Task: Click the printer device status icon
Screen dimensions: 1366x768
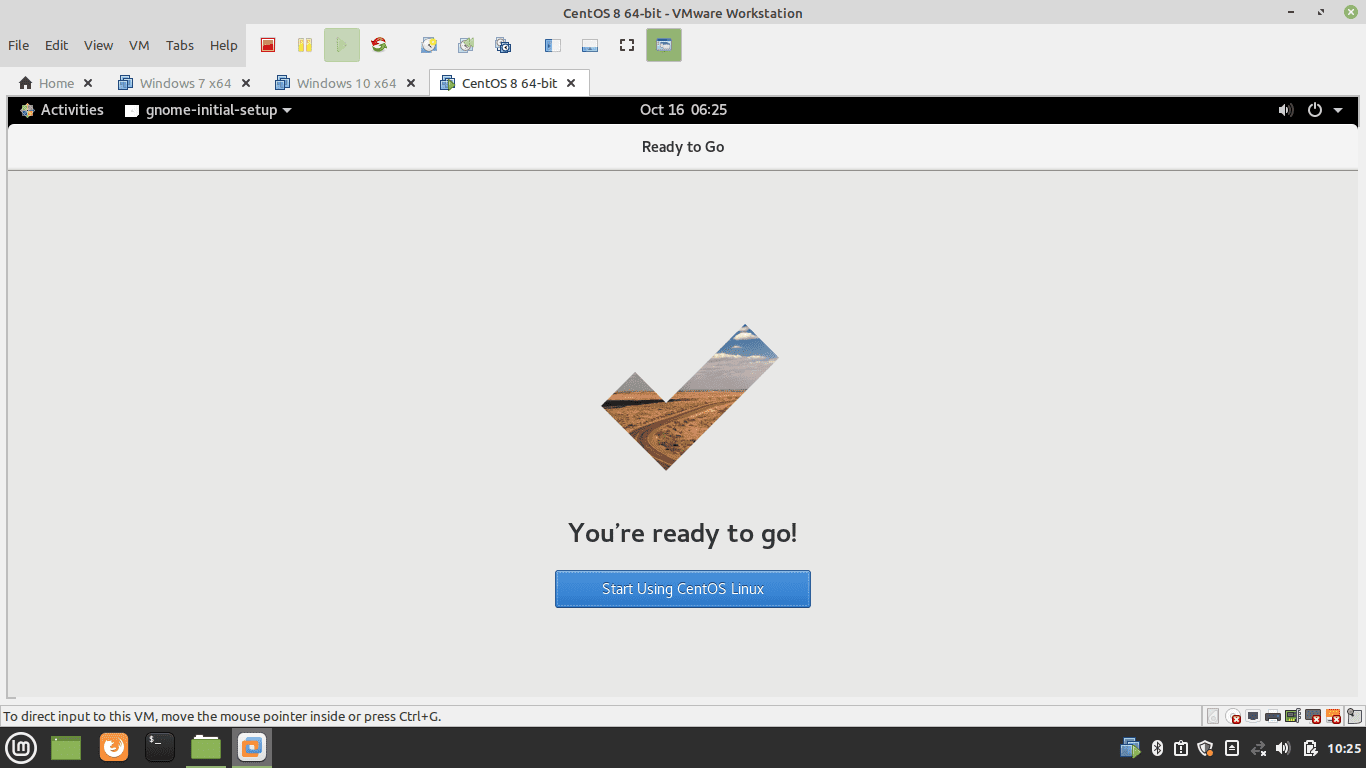Action: pos(1273,716)
